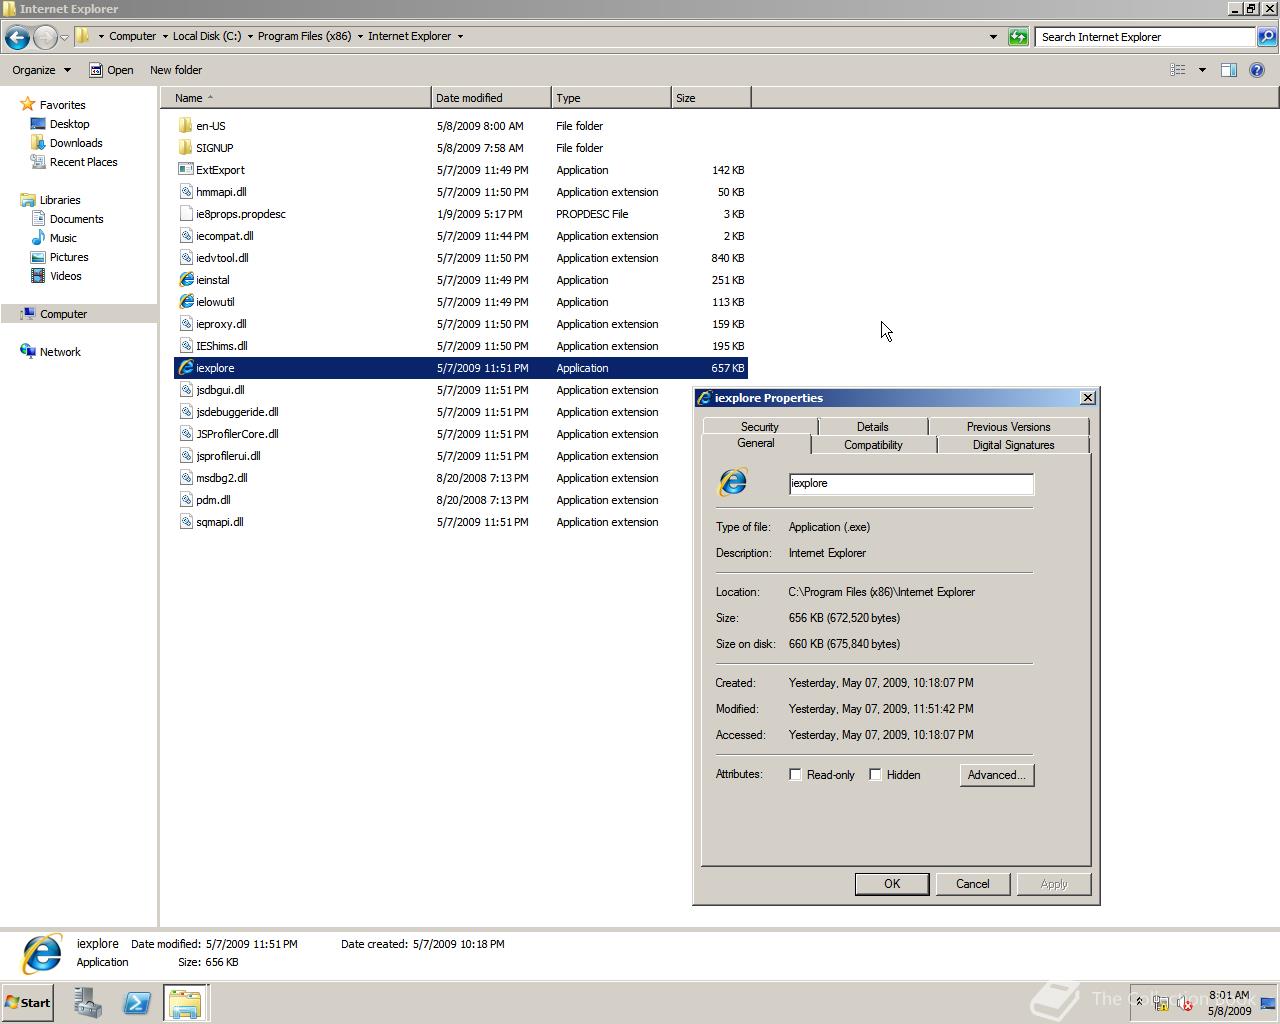Click the search magnifier icon
The width and height of the screenshot is (1280, 1024).
(x=1266, y=37)
